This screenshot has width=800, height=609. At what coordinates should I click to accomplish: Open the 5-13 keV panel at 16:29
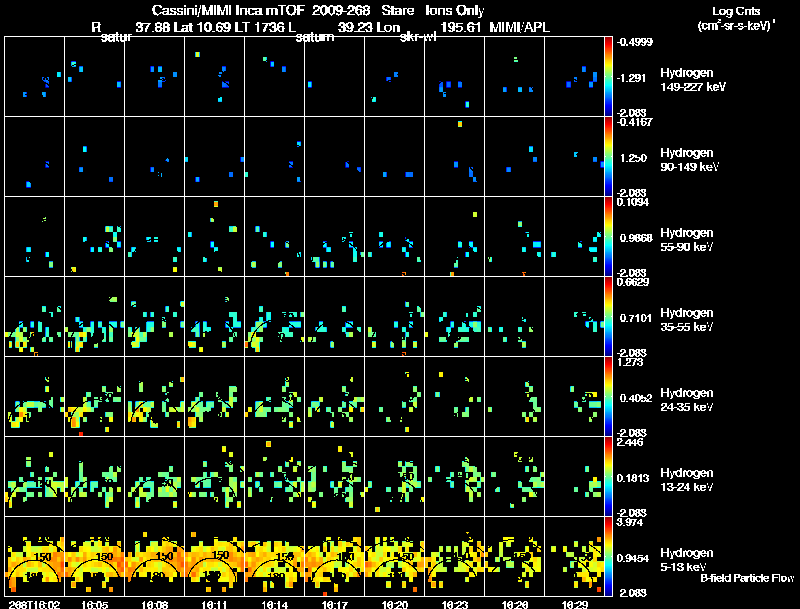coord(574,556)
